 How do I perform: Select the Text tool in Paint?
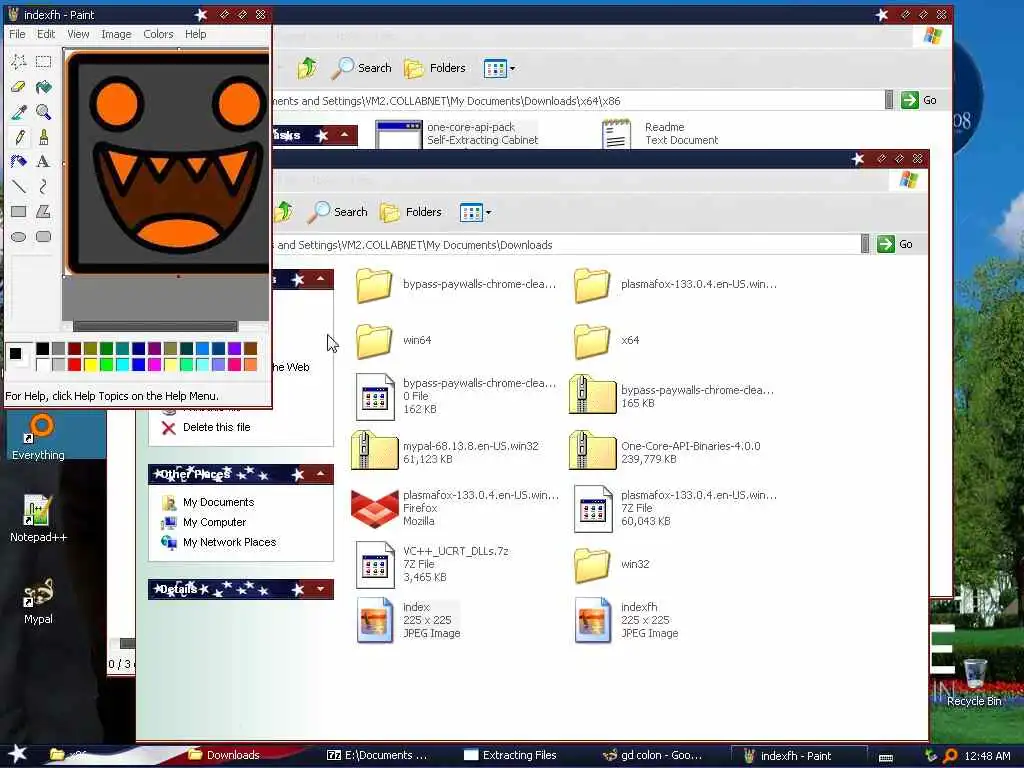point(43,161)
